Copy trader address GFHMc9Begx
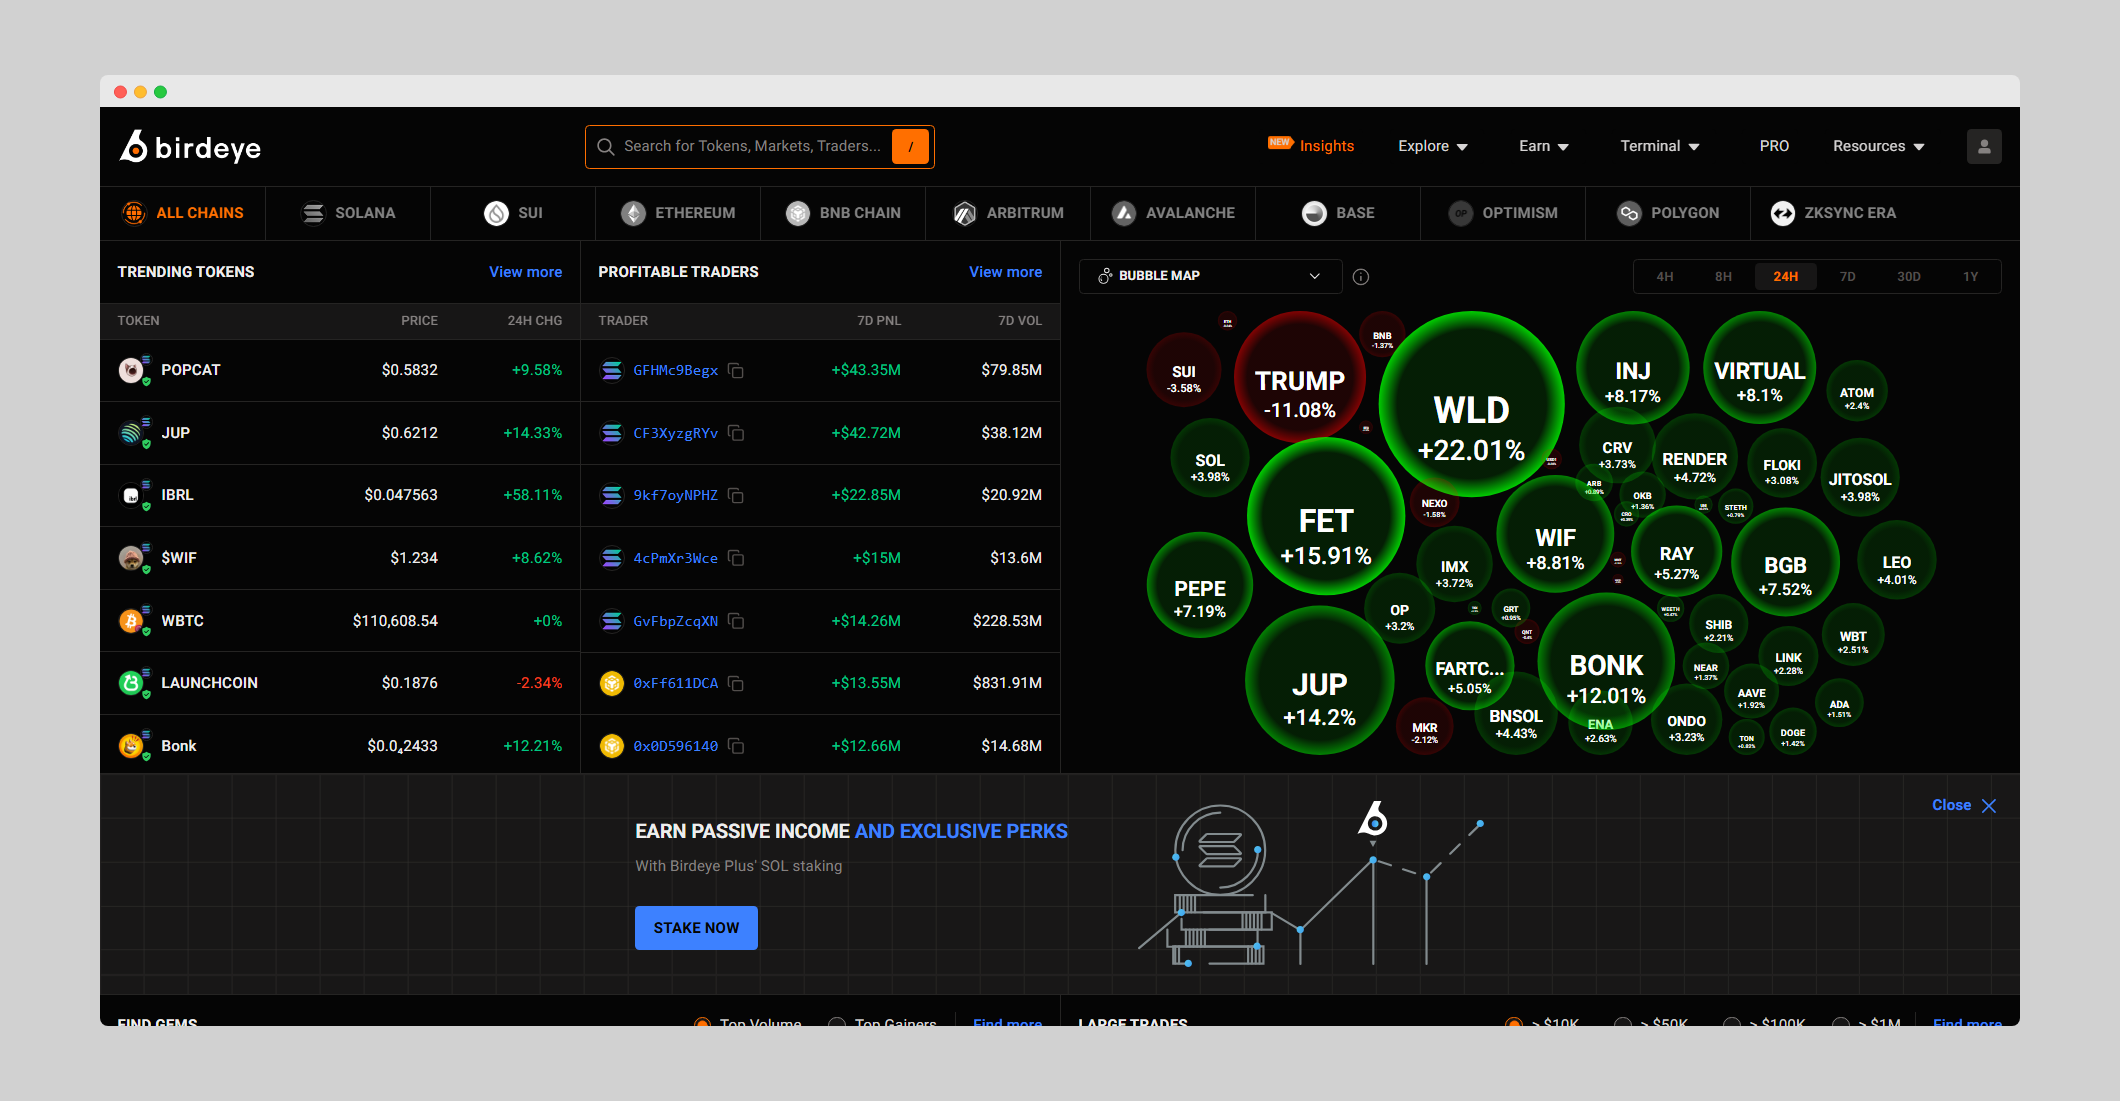2120x1101 pixels. point(736,371)
